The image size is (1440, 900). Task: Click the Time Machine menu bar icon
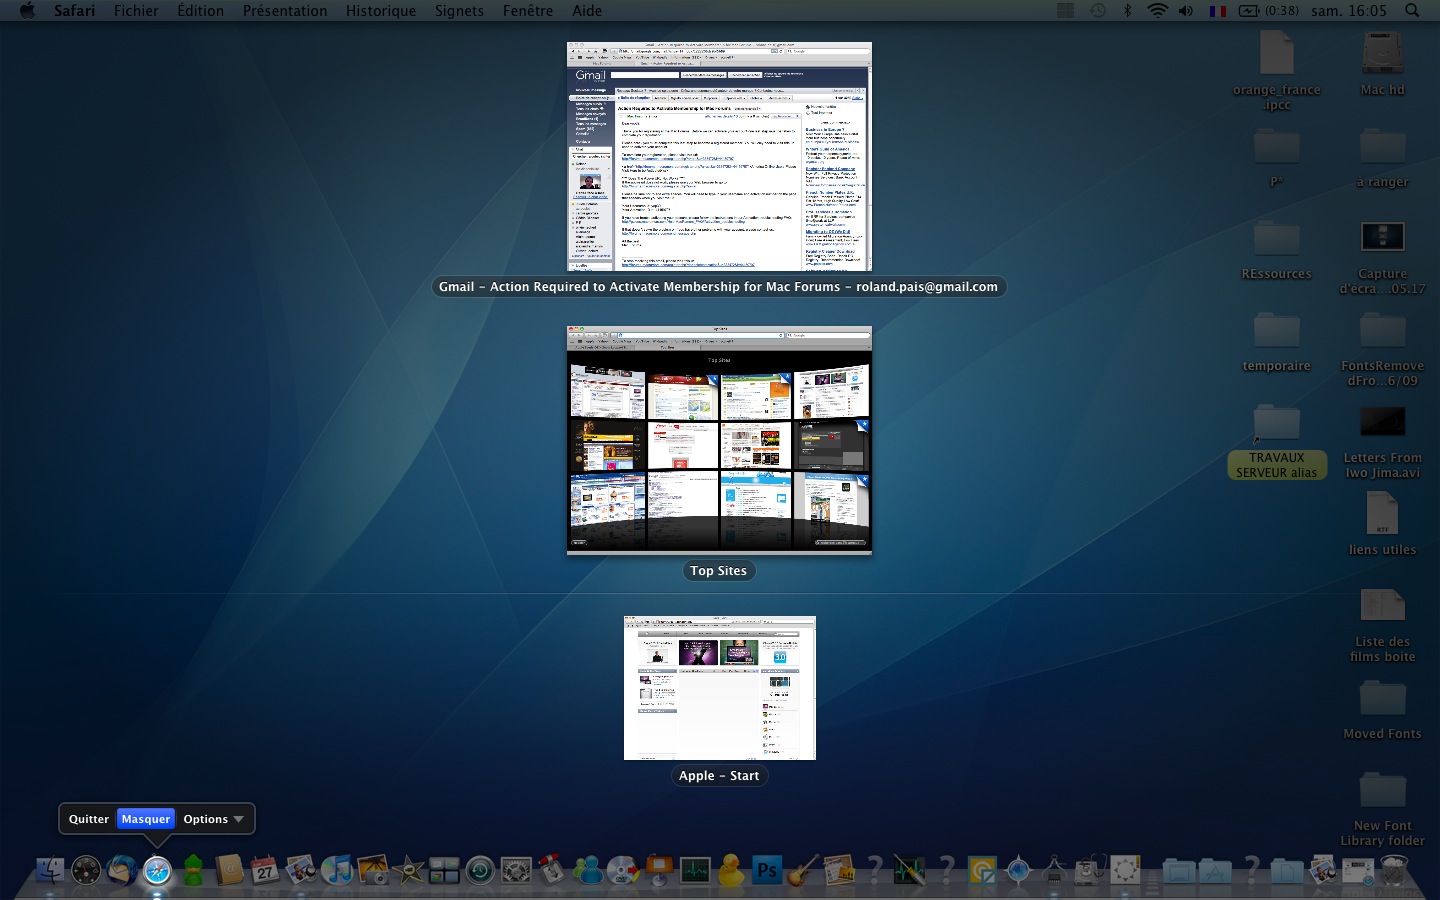[x=1097, y=10]
